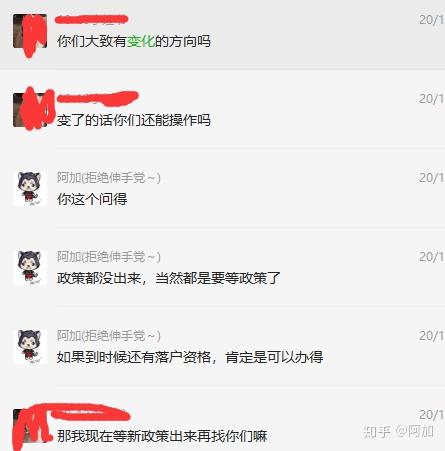445x451 pixels.
Task: Select the message "你们大致有变化的方向吗"
Action: tap(134, 41)
